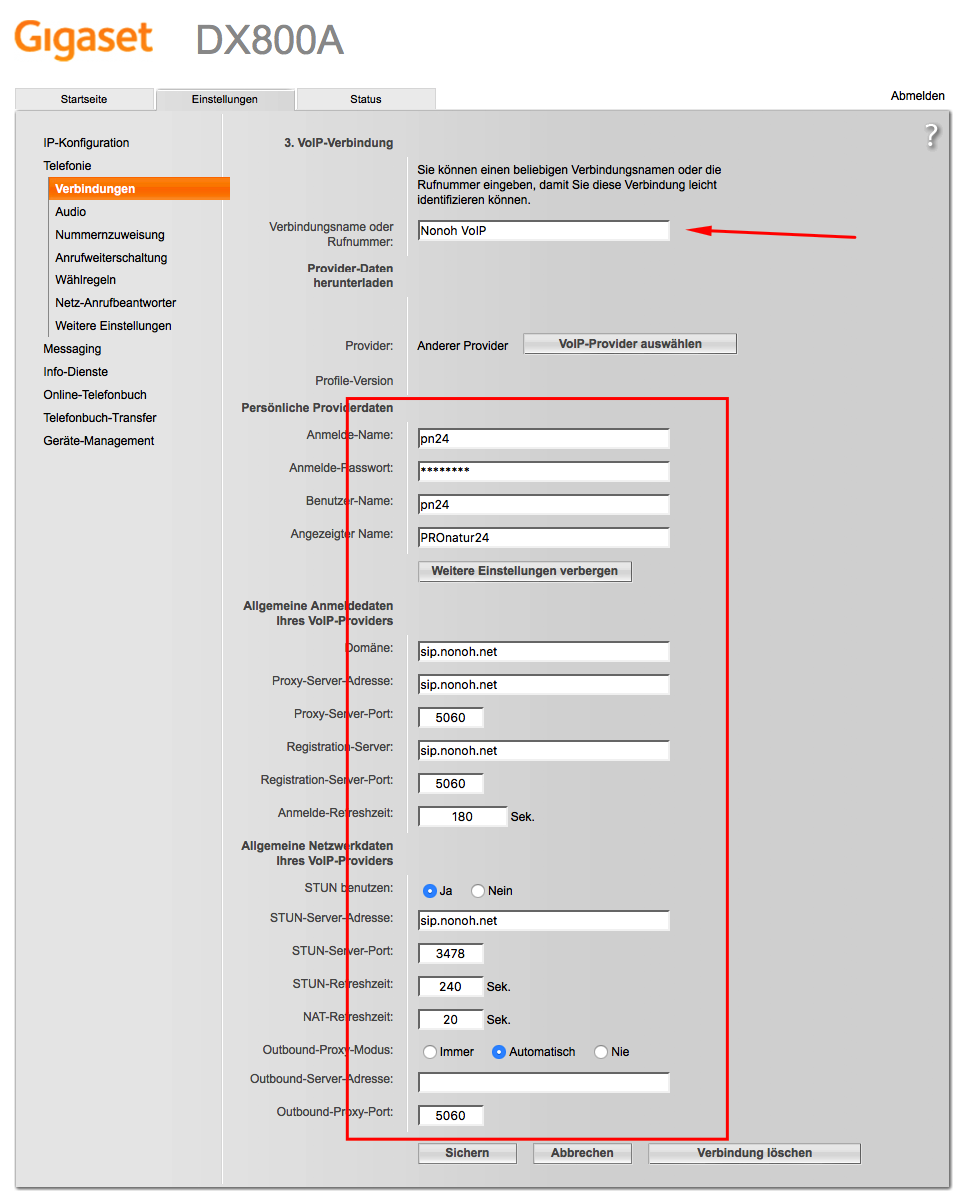Click the Sichern button

[x=467, y=1153]
